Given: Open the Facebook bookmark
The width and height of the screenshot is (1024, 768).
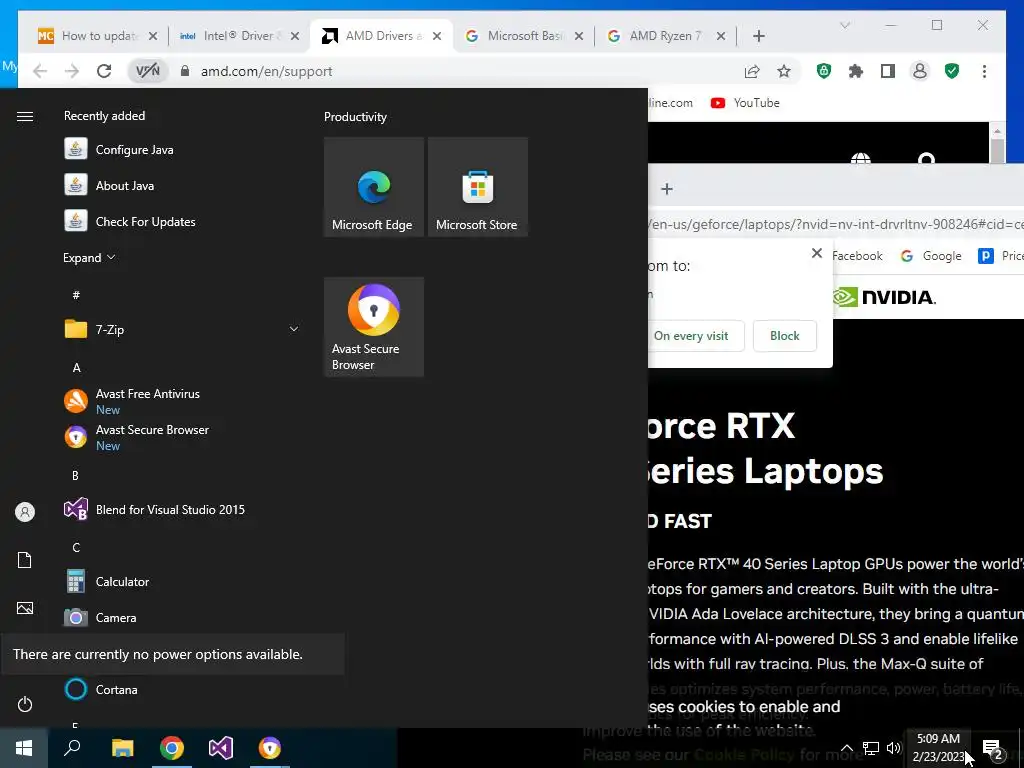Looking at the screenshot, I should [857, 256].
